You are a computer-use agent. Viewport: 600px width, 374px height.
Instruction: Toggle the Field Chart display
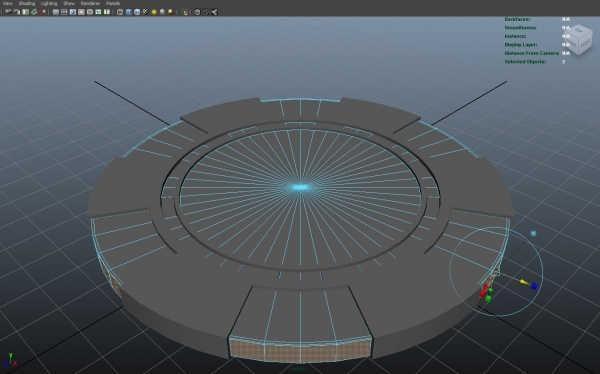click(x=90, y=12)
